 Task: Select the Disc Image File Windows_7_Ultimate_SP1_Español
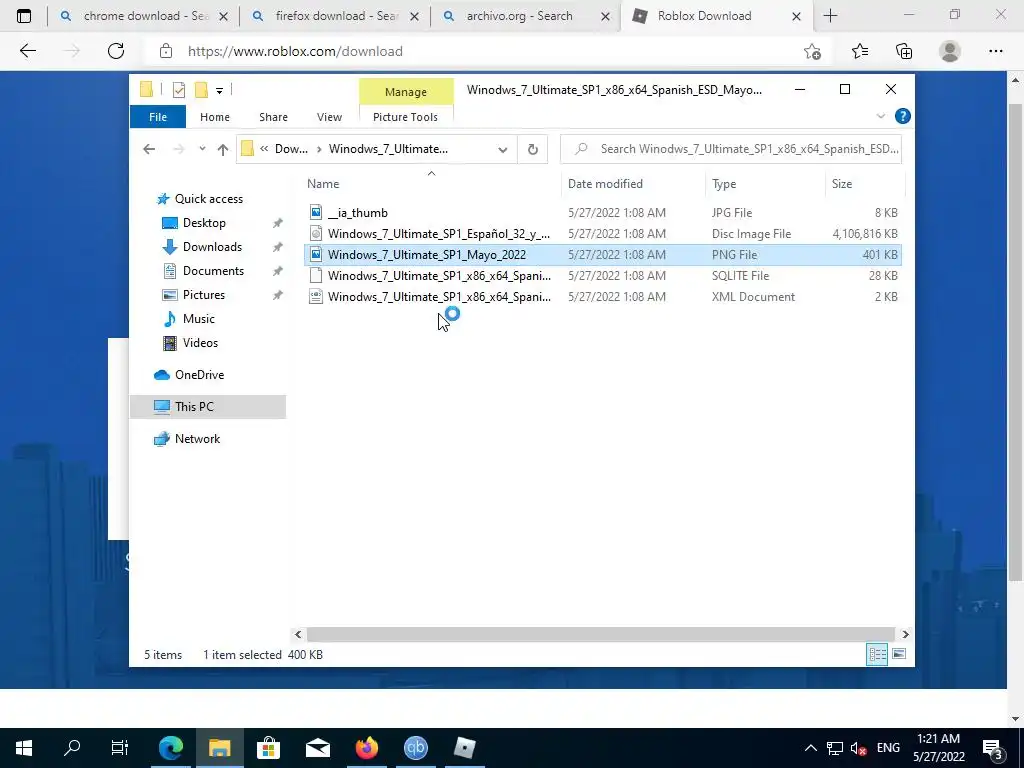click(602, 234)
